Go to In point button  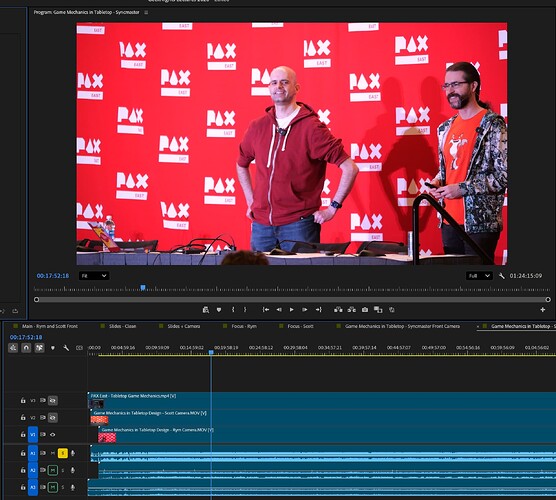[x=266, y=310]
